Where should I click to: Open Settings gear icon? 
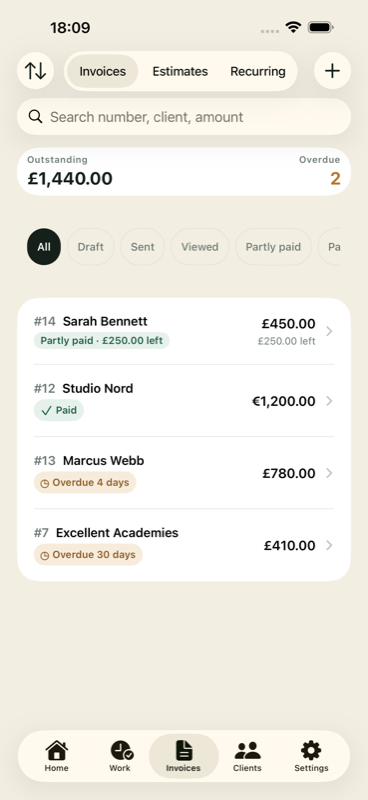[x=311, y=751]
